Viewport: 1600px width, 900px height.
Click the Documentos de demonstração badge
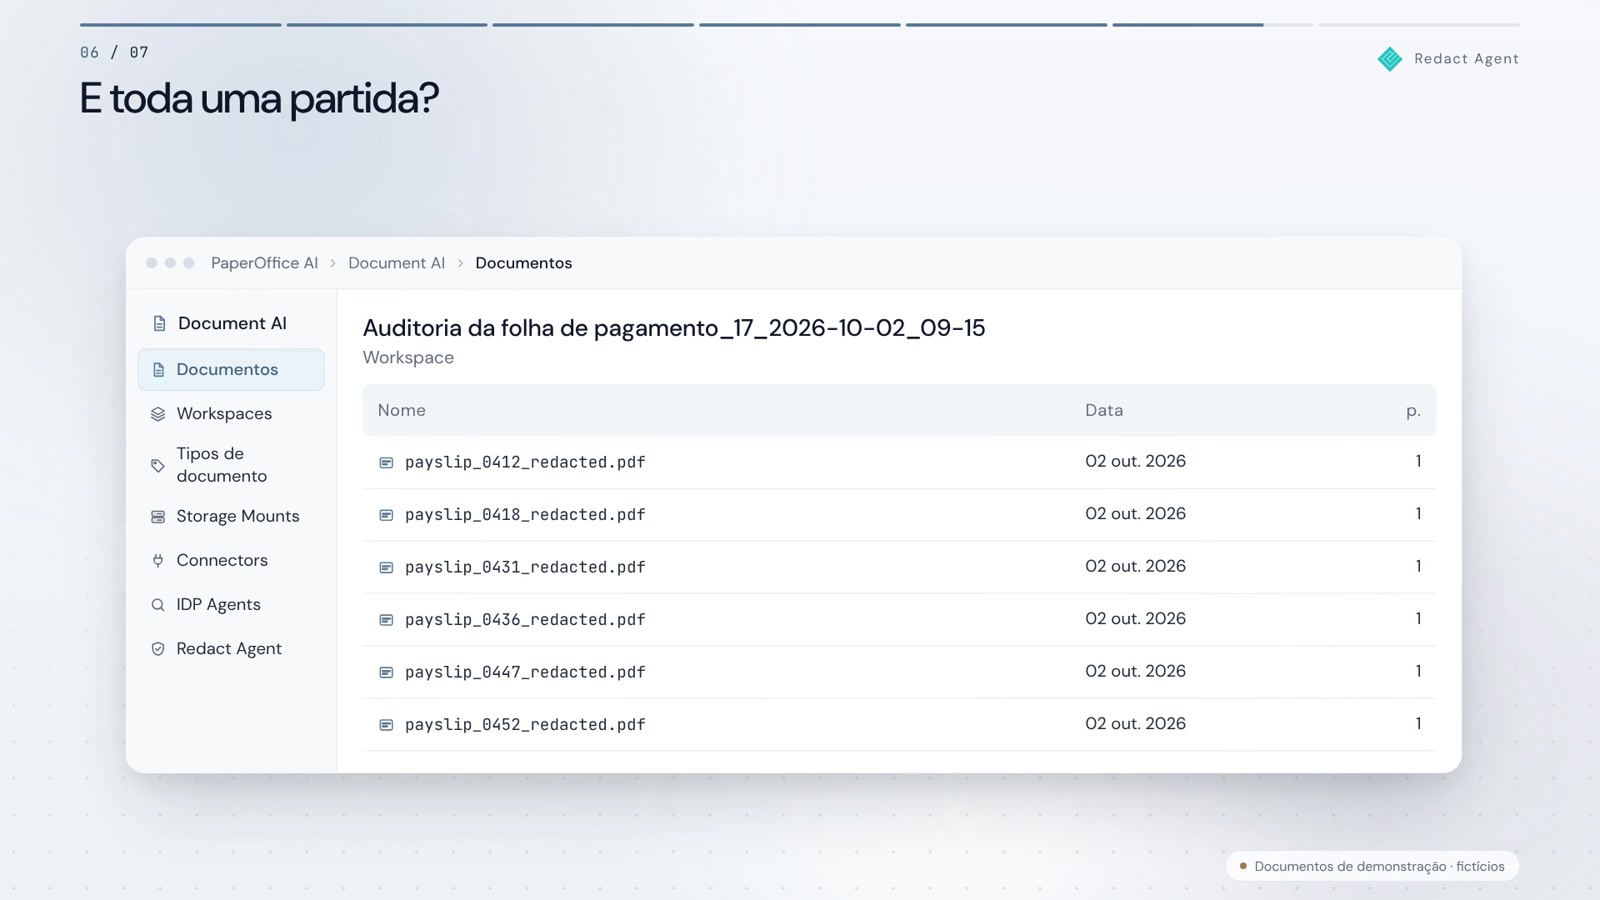(x=1372, y=866)
